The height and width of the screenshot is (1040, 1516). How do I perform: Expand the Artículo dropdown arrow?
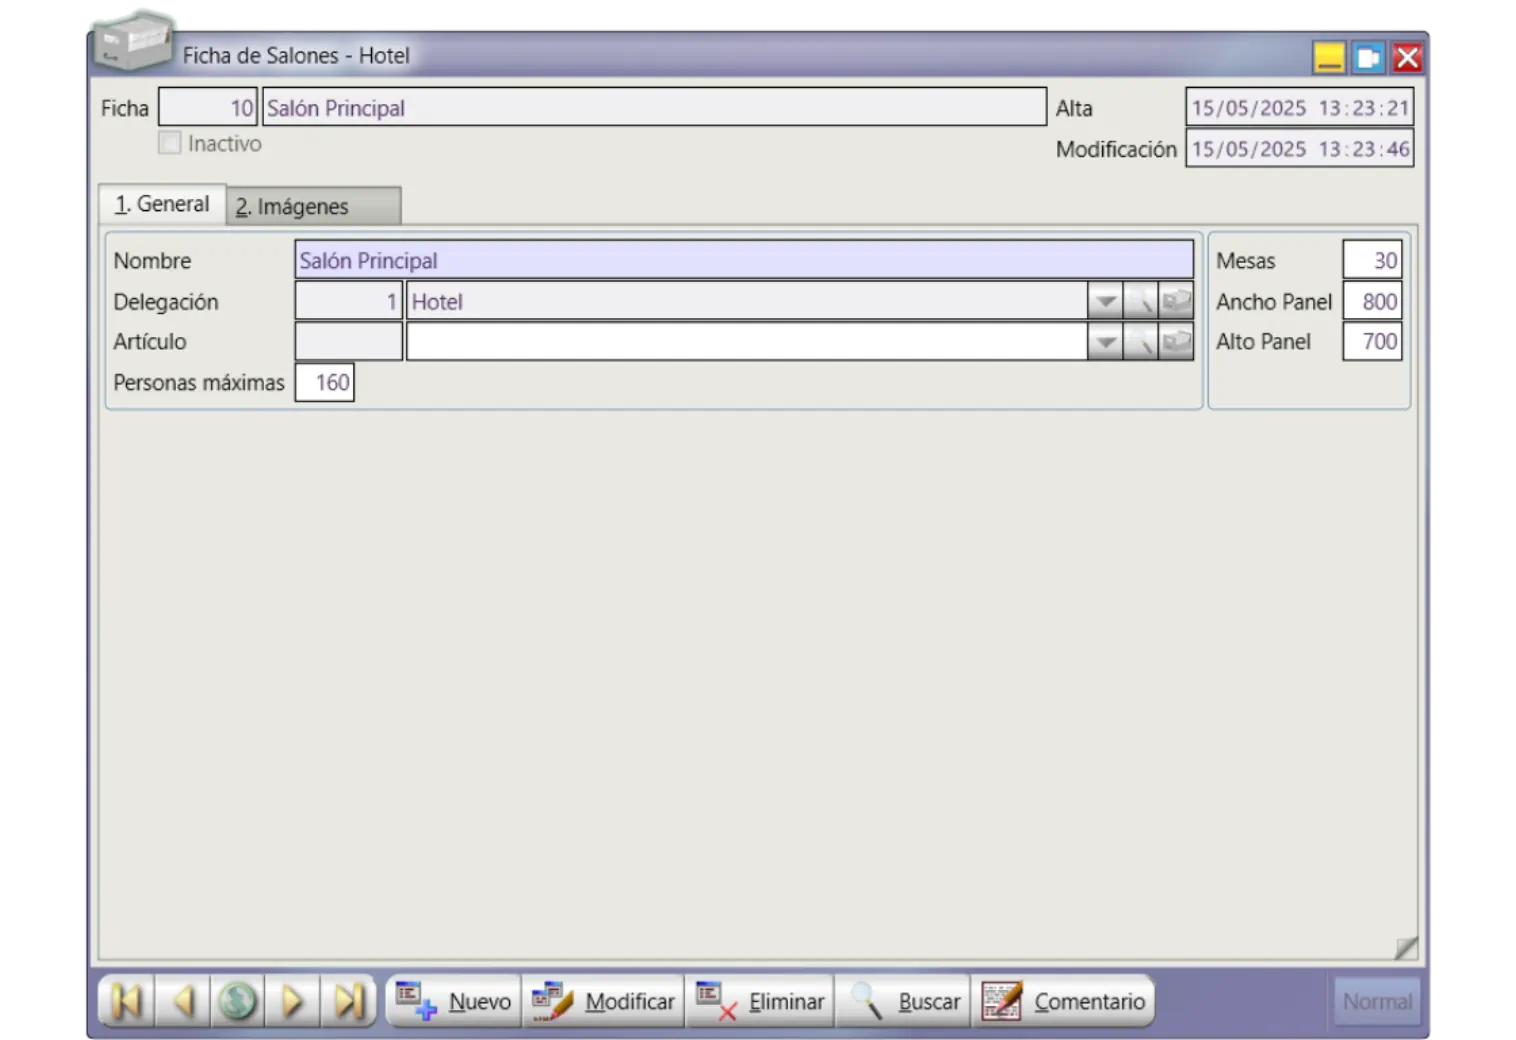[1105, 342]
